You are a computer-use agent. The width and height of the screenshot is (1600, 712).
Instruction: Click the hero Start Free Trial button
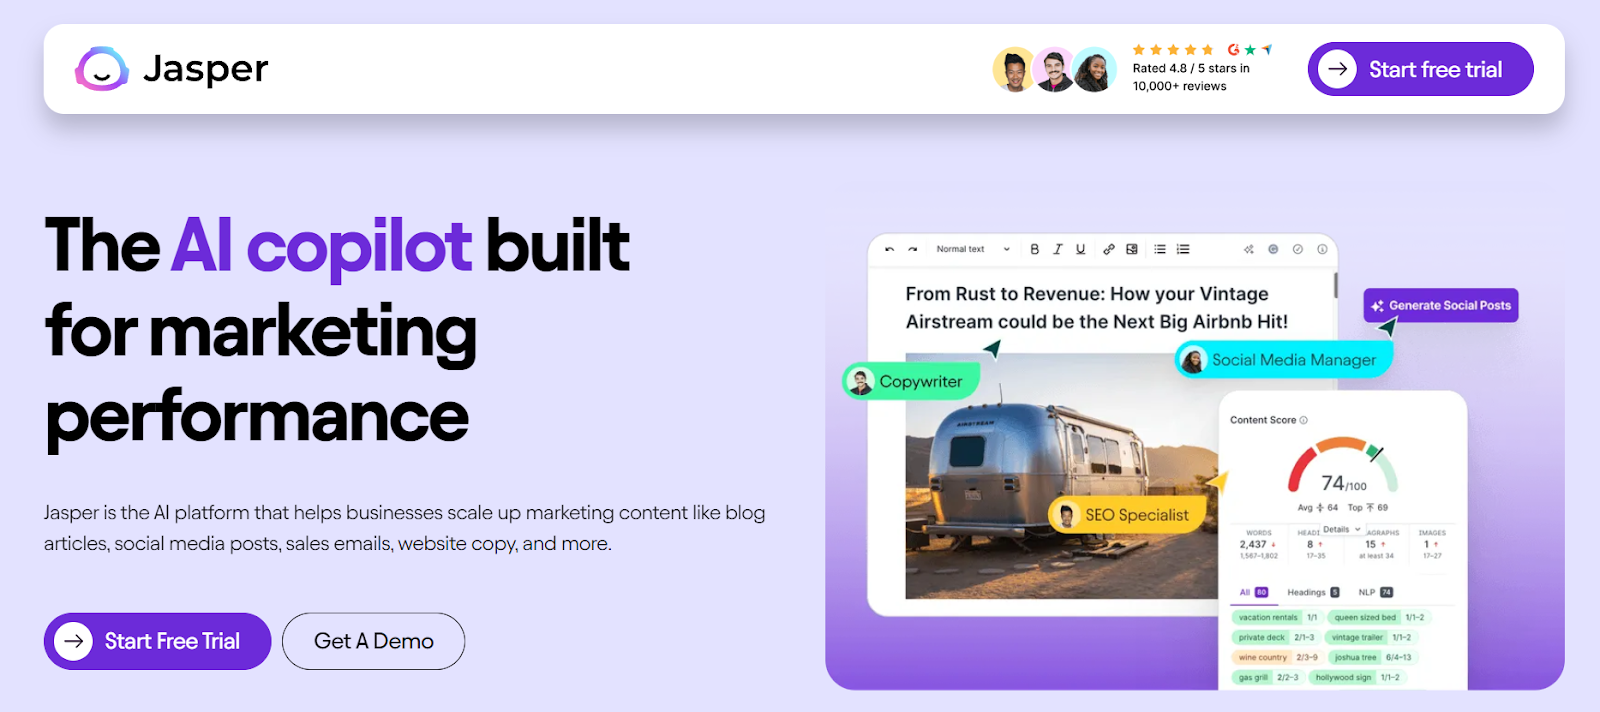point(157,641)
